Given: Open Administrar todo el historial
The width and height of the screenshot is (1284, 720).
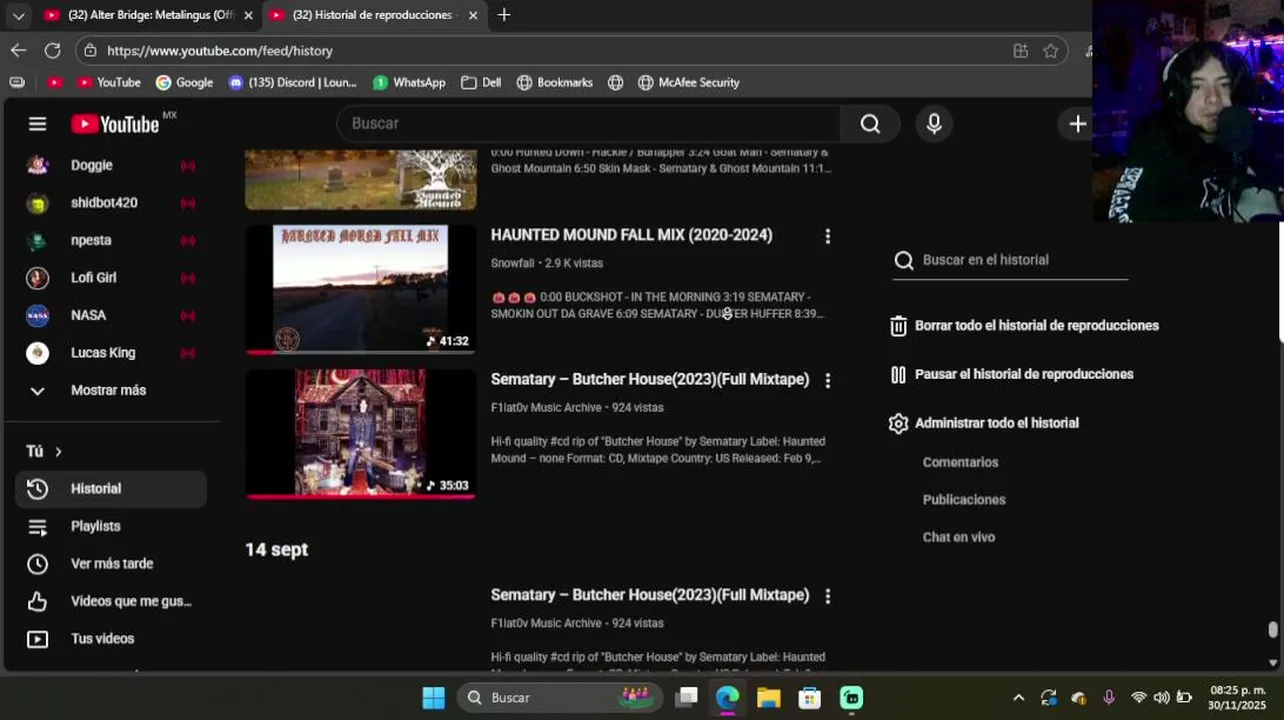Looking at the screenshot, I should (x=984, y=423).
